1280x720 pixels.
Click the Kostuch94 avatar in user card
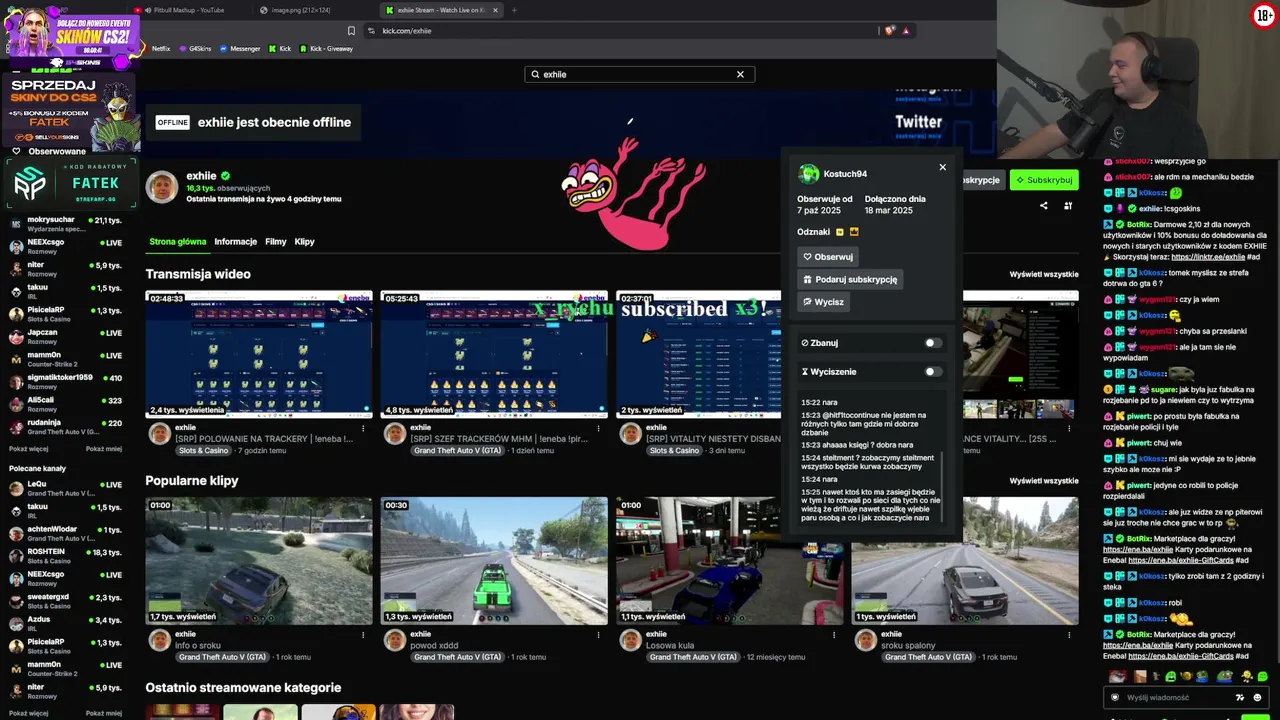[808, 174]
